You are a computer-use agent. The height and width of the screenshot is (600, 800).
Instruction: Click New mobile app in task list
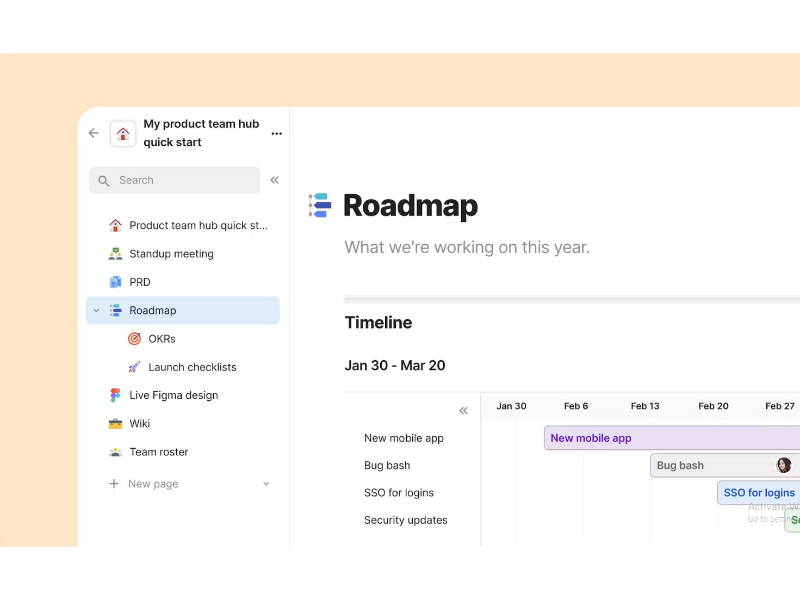(404, 438)
